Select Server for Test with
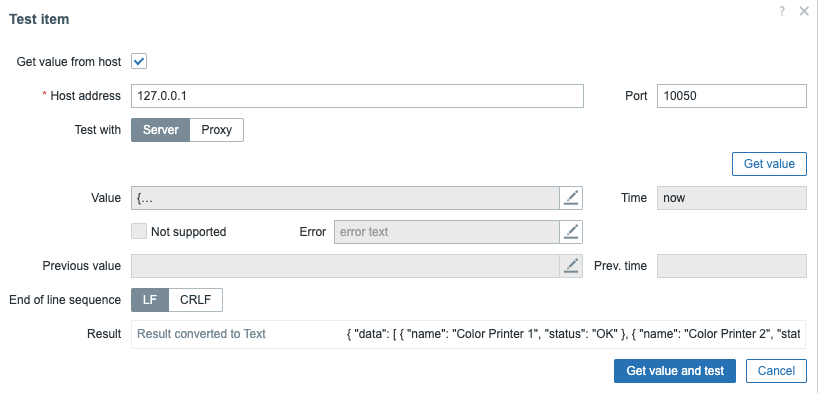This screenshot has height=393, width=818. click(x=161, y=130)
